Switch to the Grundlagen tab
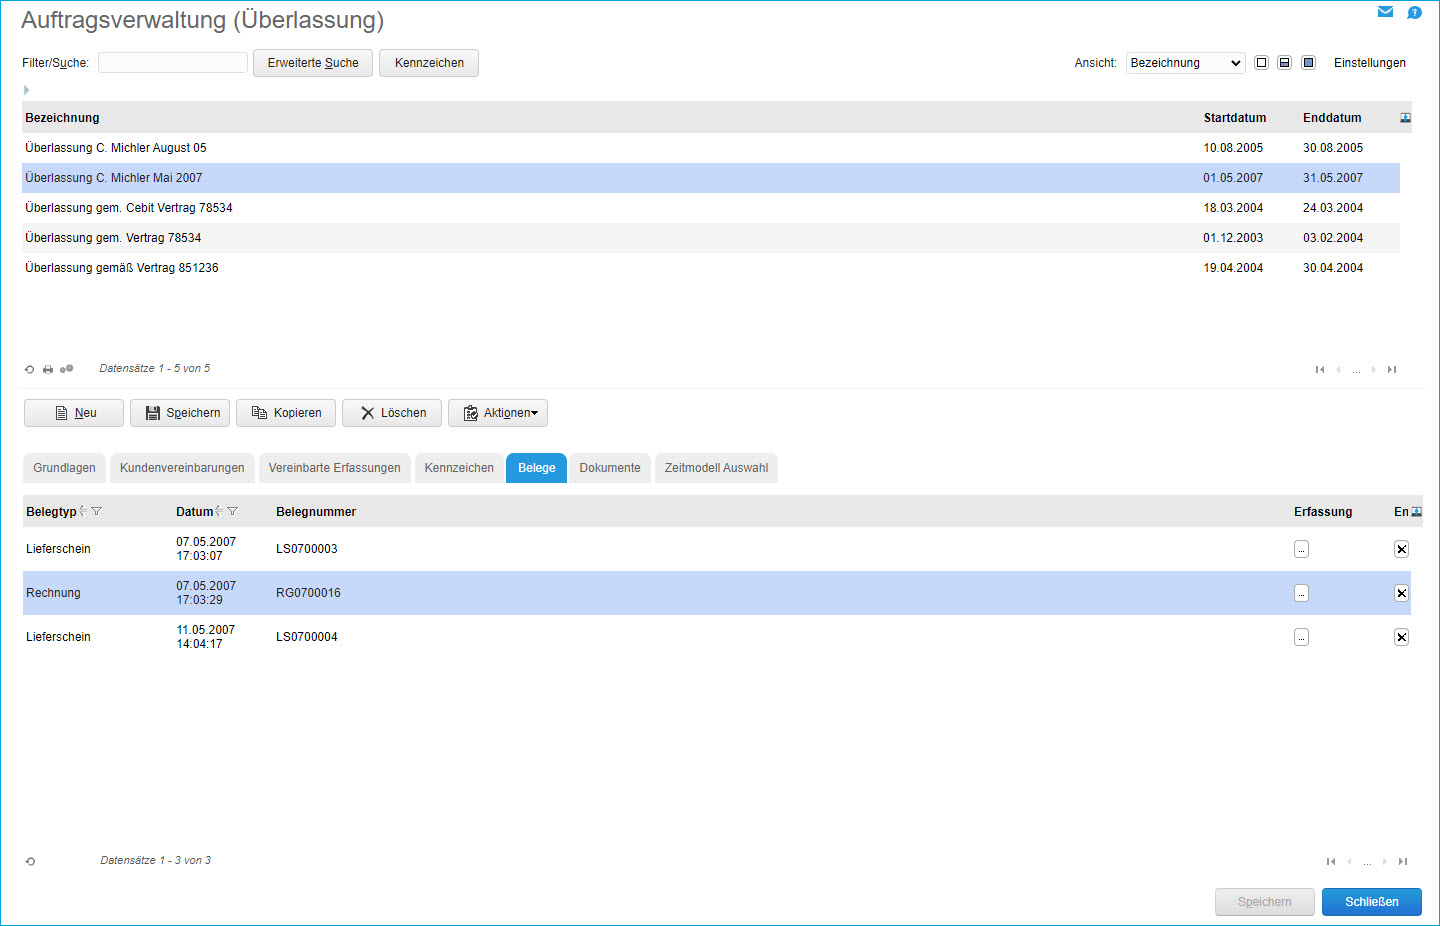1440x926 pixels. pyautogui.click(x=64, y=468)
